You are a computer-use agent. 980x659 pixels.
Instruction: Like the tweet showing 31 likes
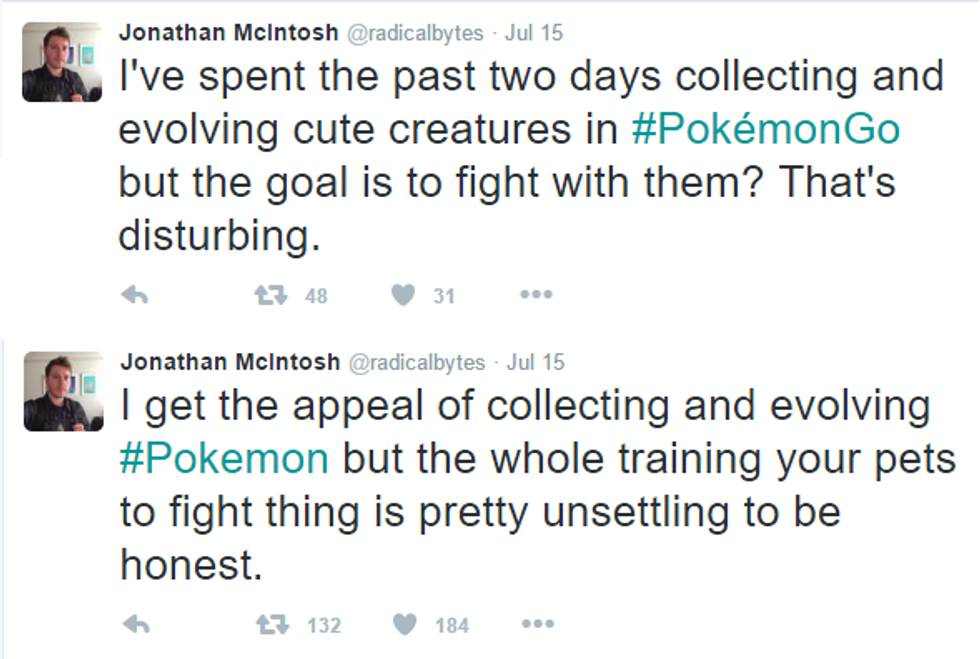point(403,295)
